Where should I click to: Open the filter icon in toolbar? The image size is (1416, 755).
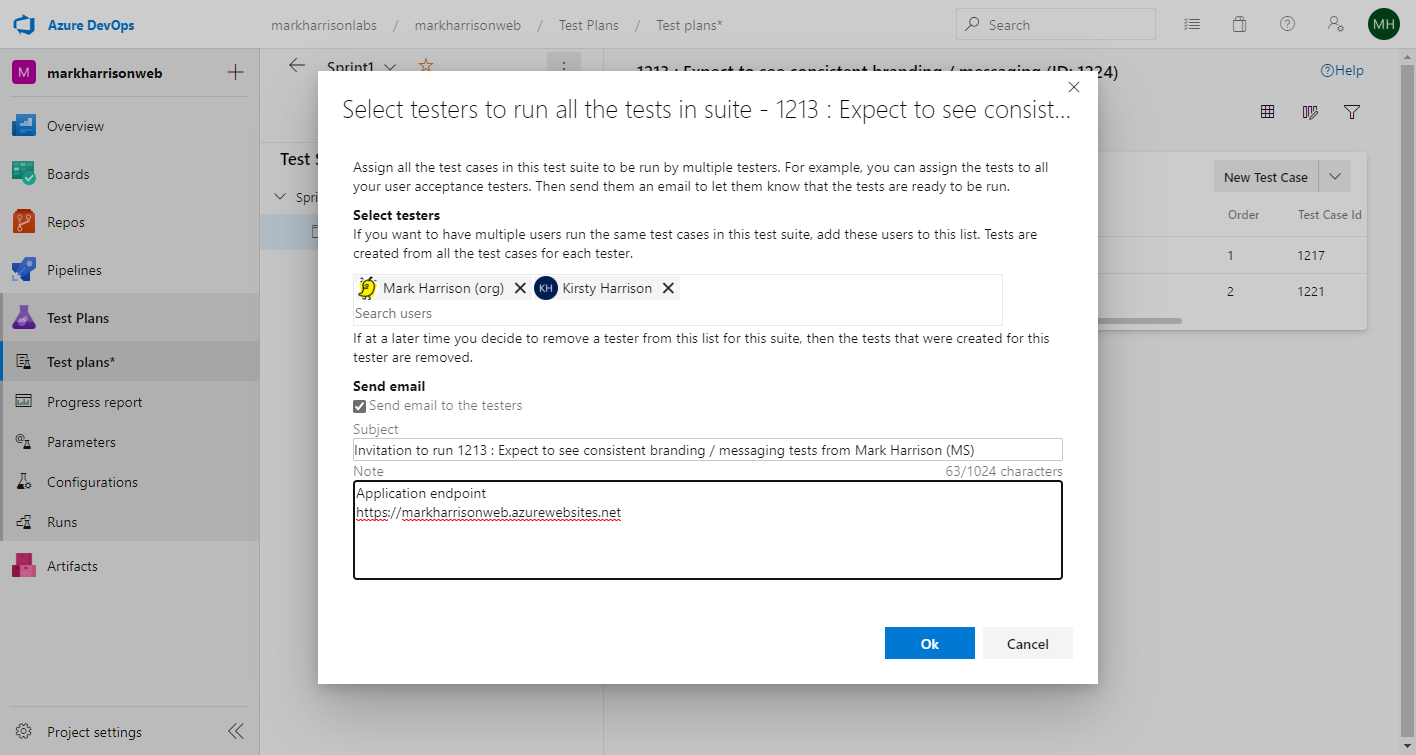(1352, 112)
